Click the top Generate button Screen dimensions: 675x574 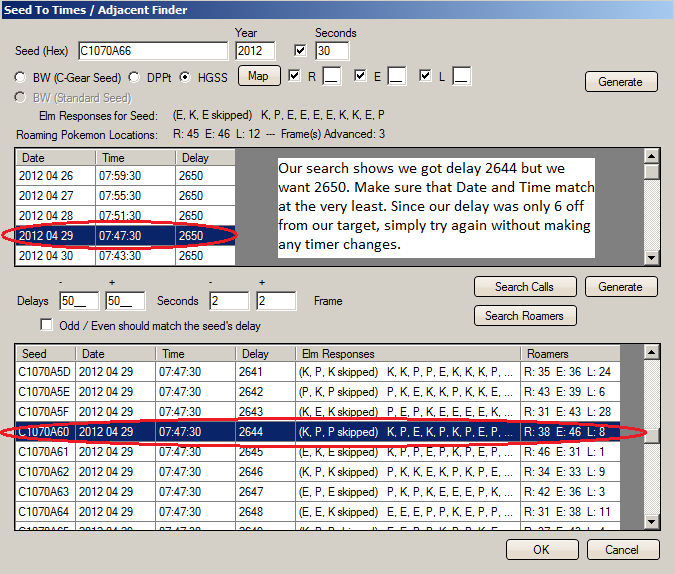click(621, 82)
